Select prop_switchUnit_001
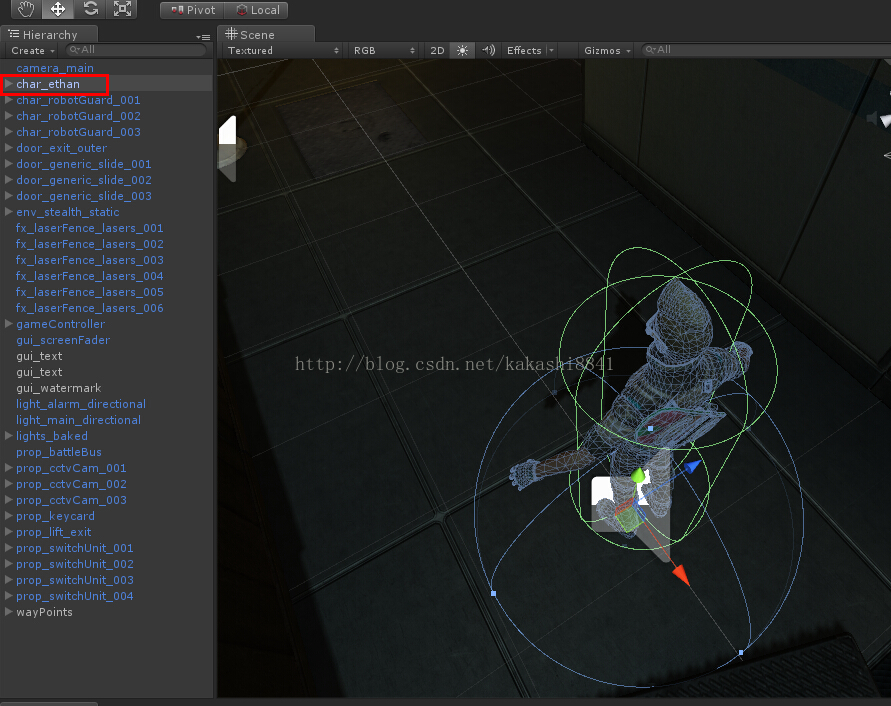This screenshot has height=706, width=891. pyautogui.click(x=74, y=548)
